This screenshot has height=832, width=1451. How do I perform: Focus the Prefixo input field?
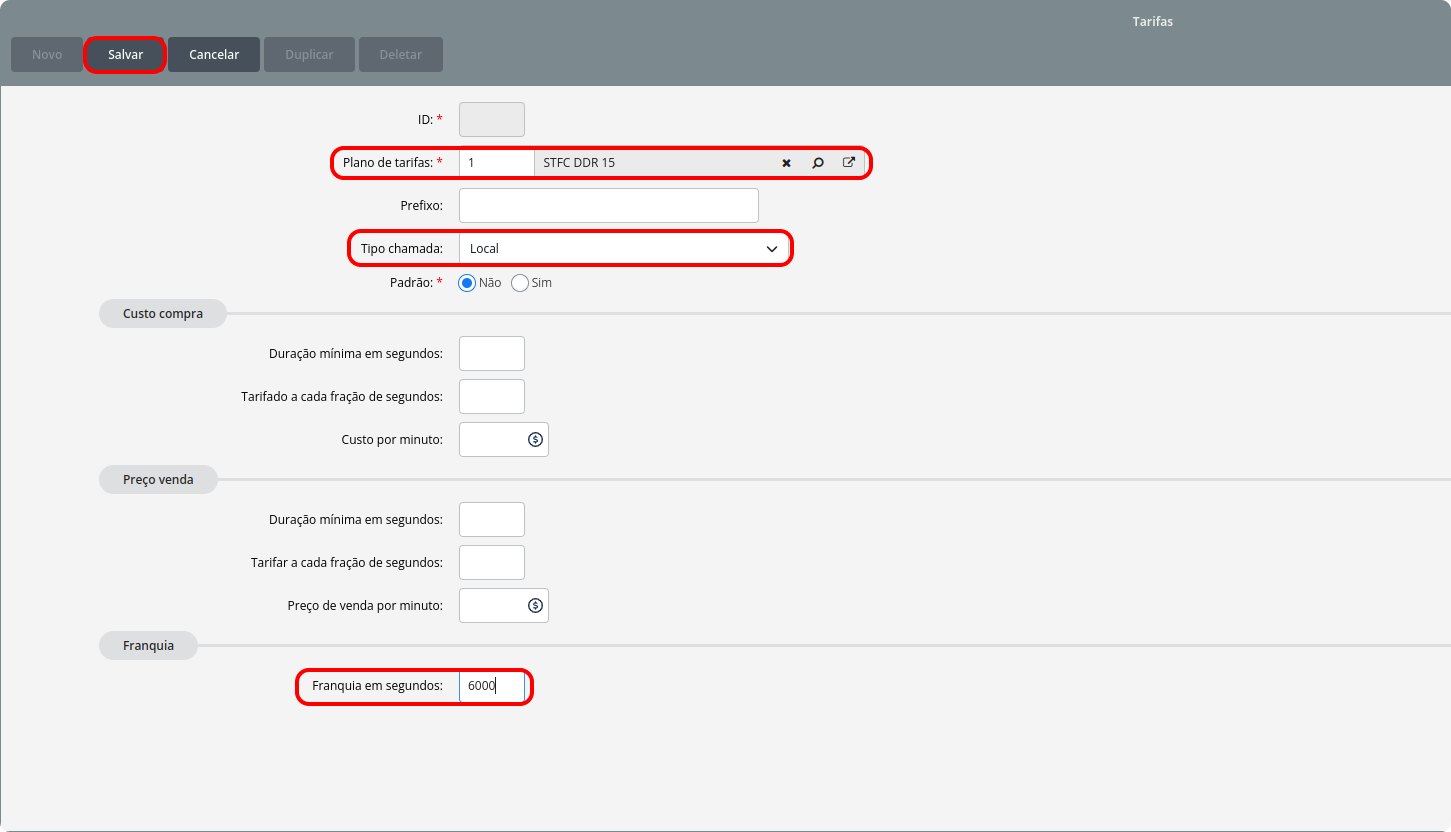[x=609, y=205]
